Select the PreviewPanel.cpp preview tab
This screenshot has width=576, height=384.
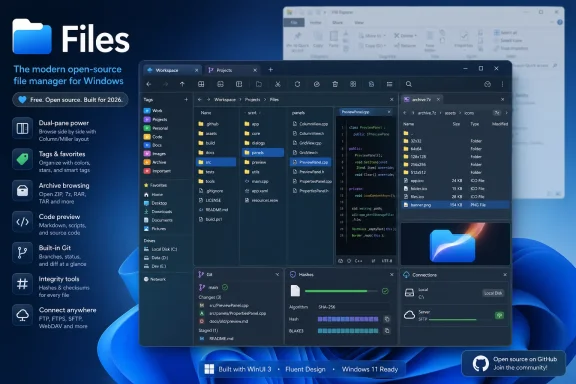(x=366, y=112)
